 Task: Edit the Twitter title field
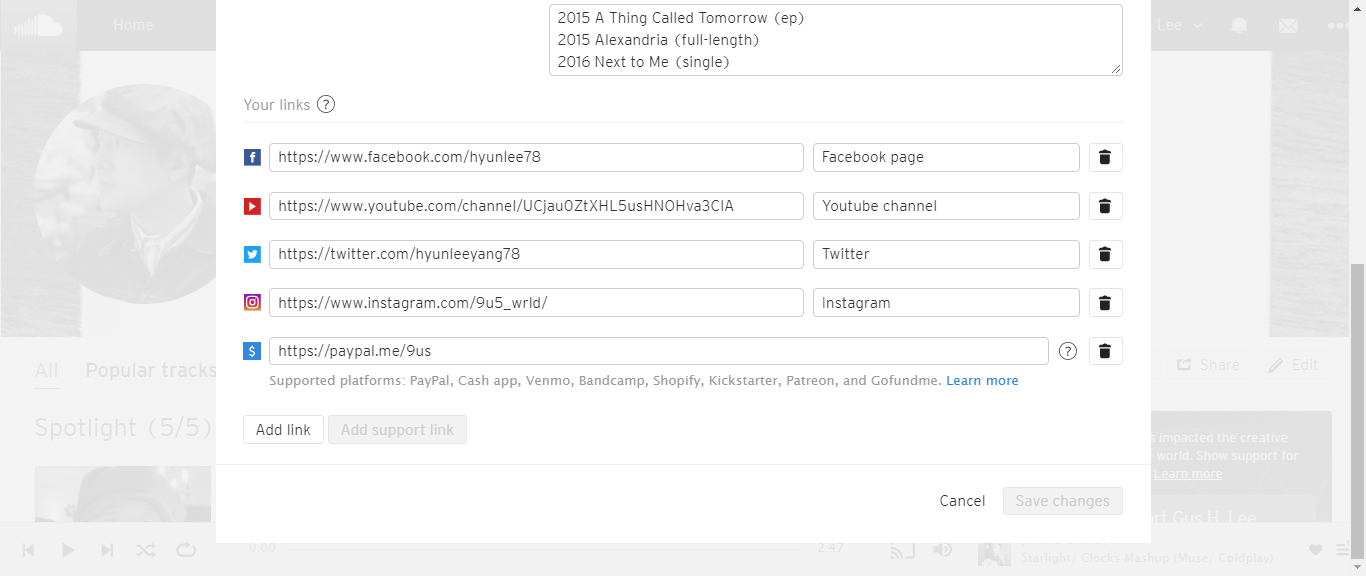[946, 254]
